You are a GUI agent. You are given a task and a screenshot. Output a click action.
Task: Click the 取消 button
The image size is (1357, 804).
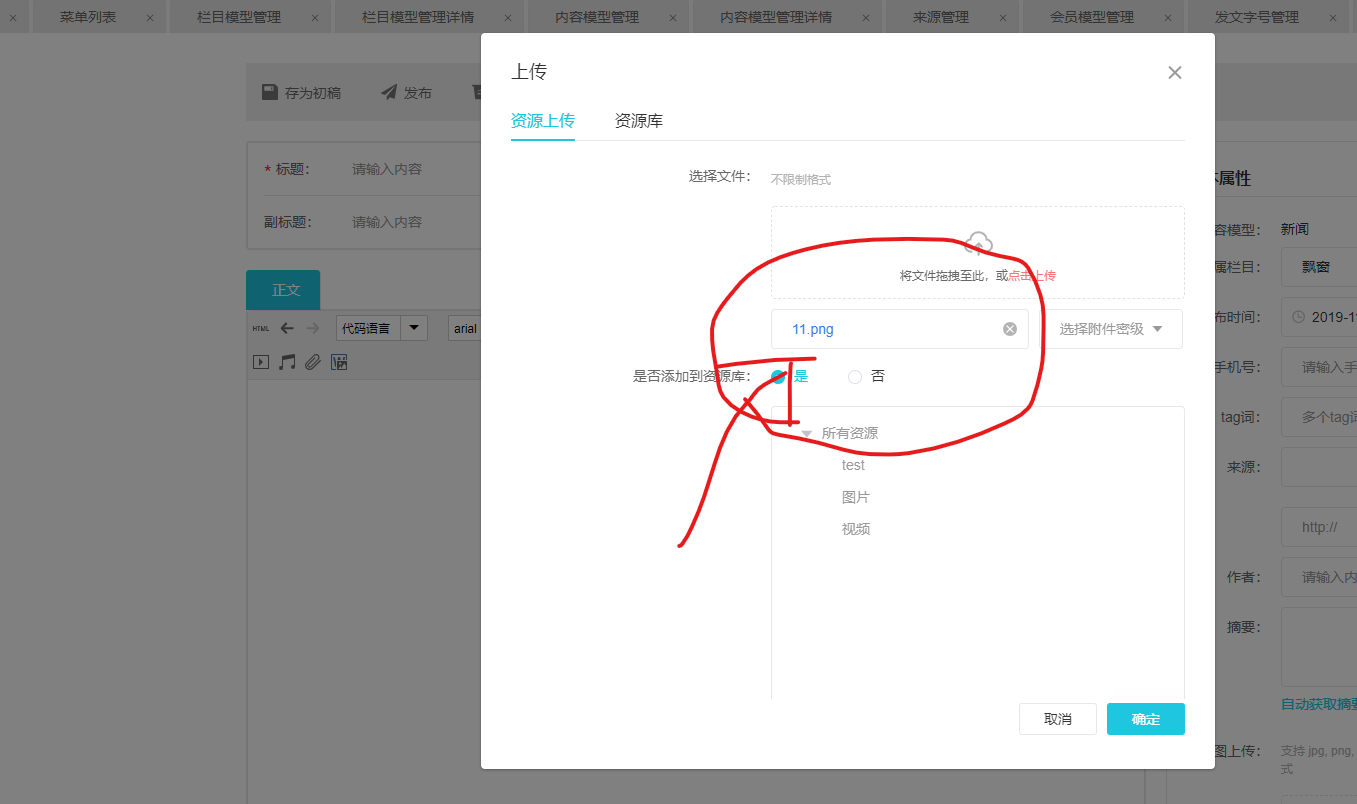click(x=1057, y=719)
